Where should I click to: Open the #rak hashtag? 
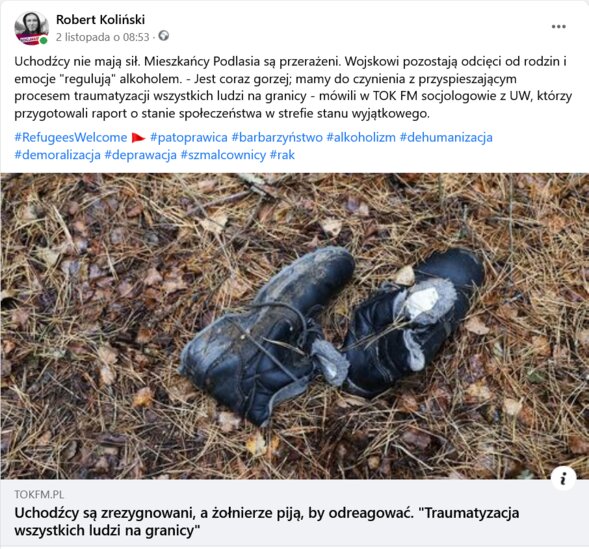(282, 155)
